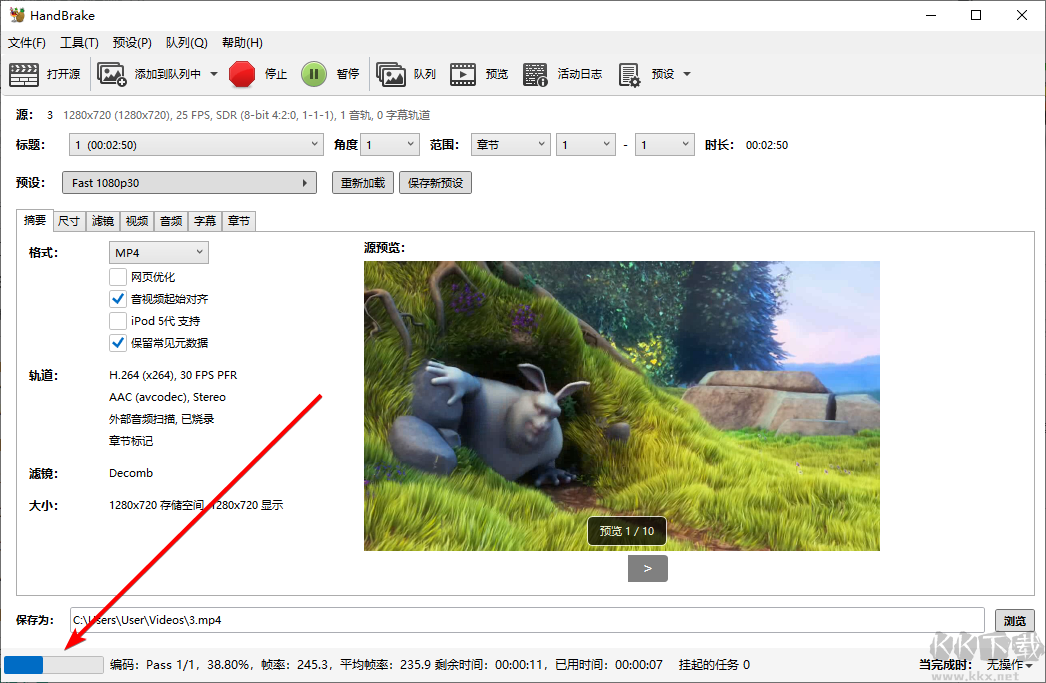Click the 浏览 browse button
This screenshot has width=1046, height=683.
click(1014, 620)
